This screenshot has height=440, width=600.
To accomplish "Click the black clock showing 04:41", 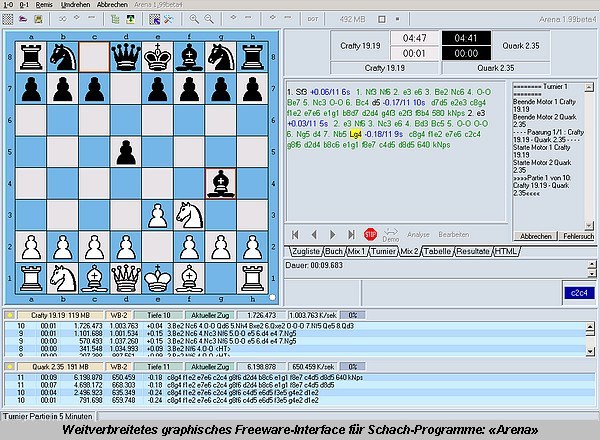I will 466,38.
